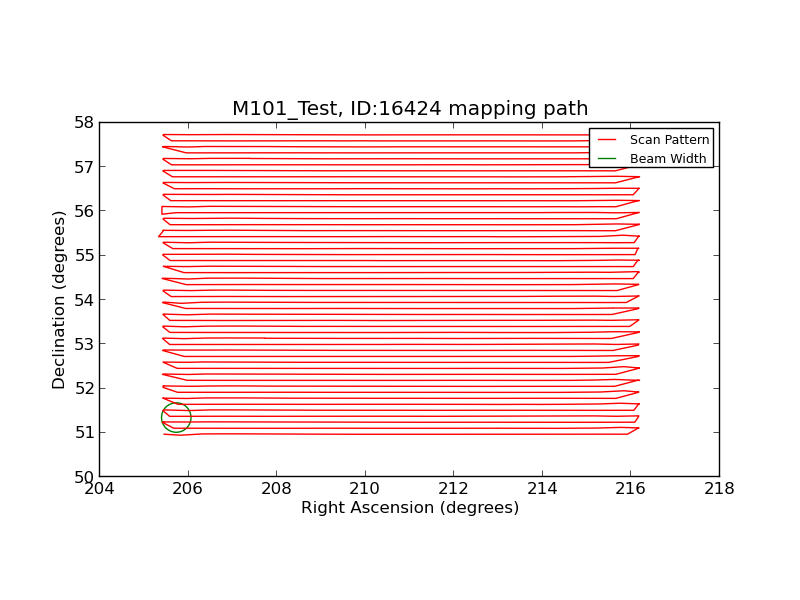Viewport: 800px width, 600px height.
Task: Click the x-axis tick label 218
Action: 719,488
